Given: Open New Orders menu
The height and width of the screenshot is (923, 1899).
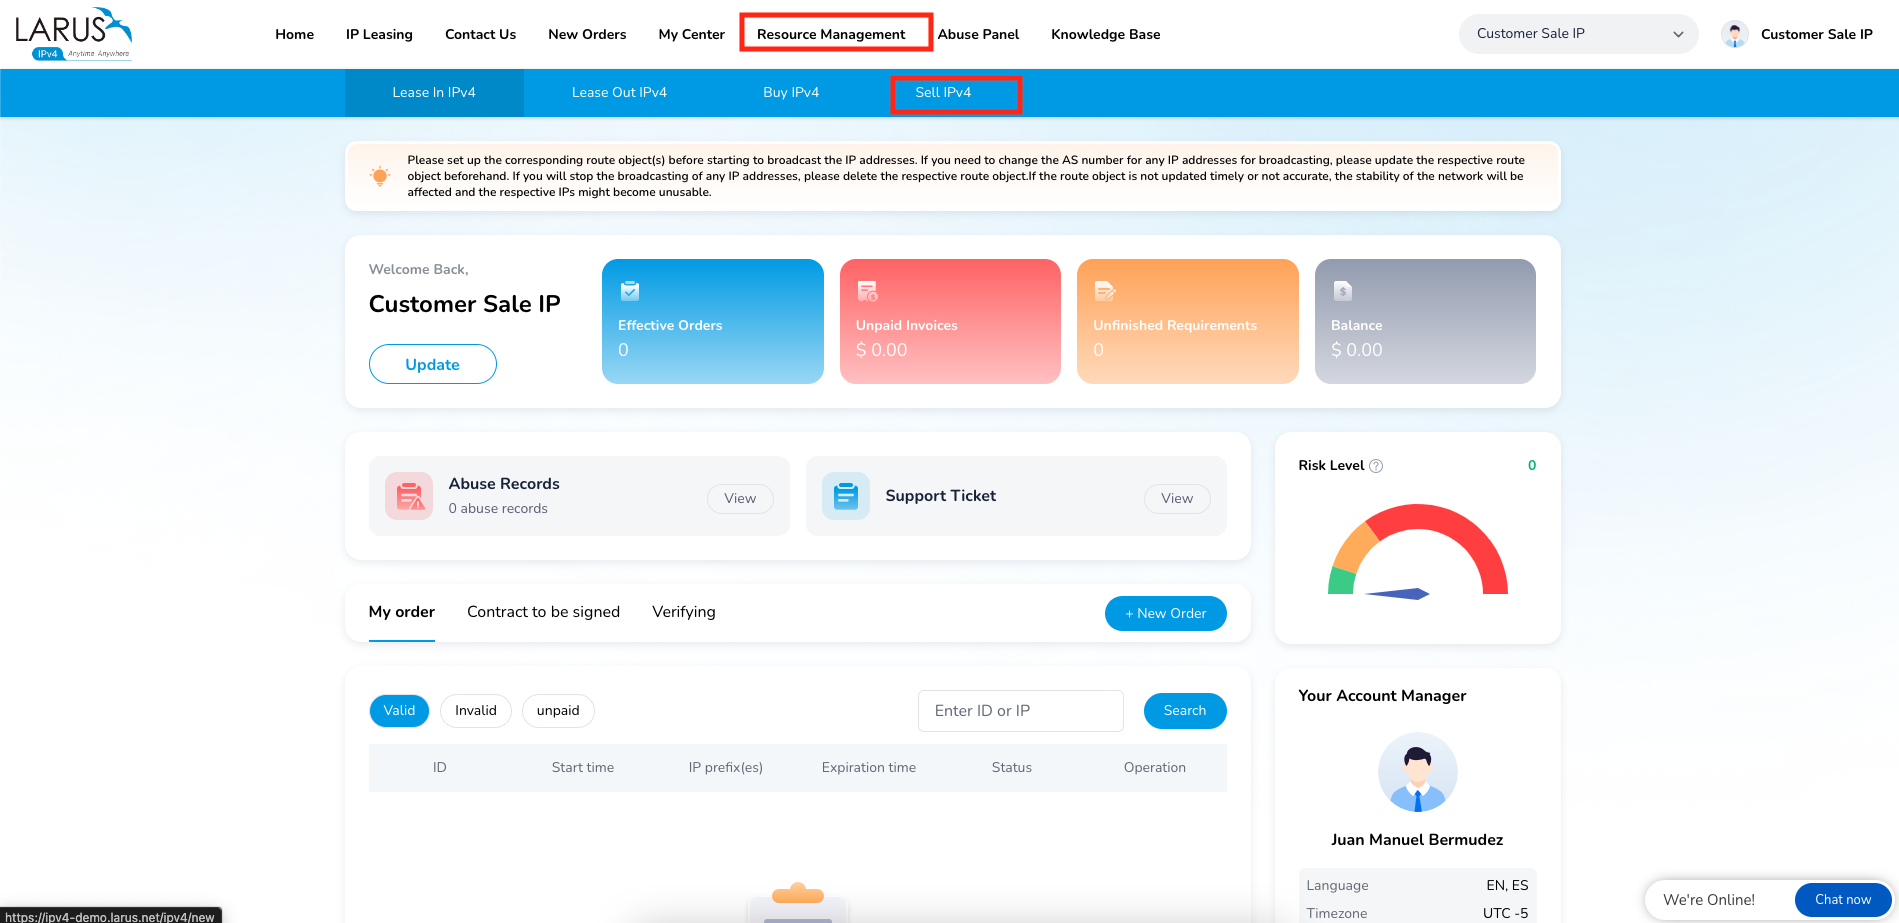Looking at the screenshot, I should (587, 34).
